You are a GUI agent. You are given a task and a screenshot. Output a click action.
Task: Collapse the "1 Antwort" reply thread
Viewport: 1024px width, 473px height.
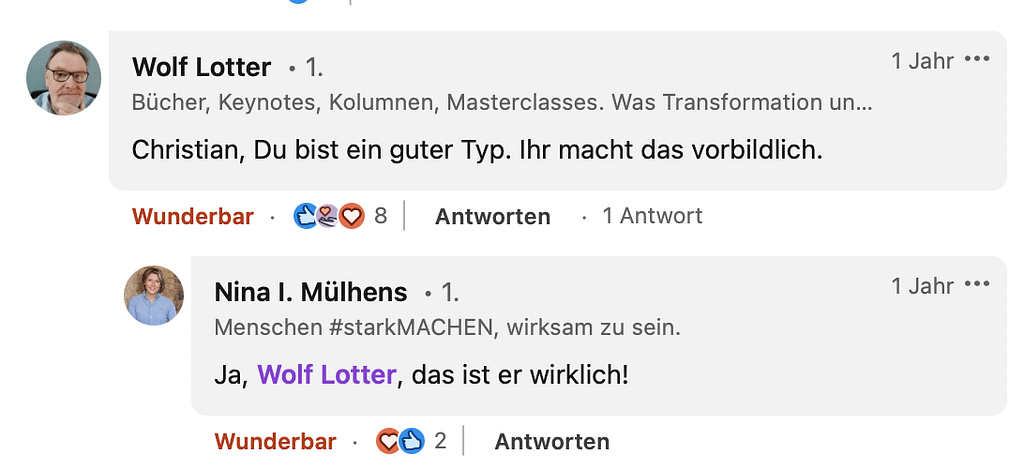(x=652, y=216)
